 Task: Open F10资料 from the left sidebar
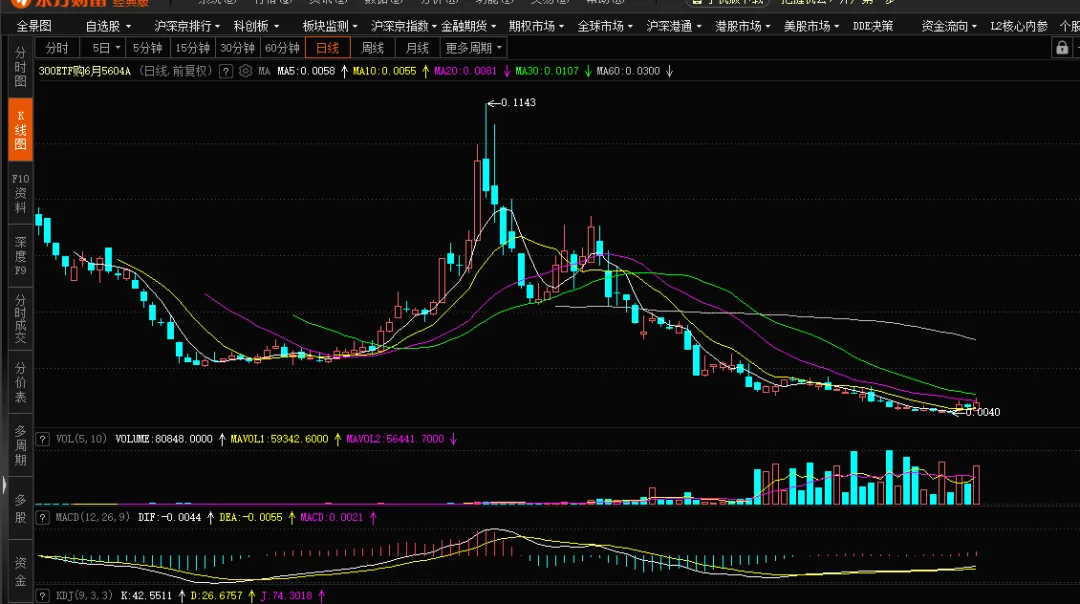pos(20,193)
